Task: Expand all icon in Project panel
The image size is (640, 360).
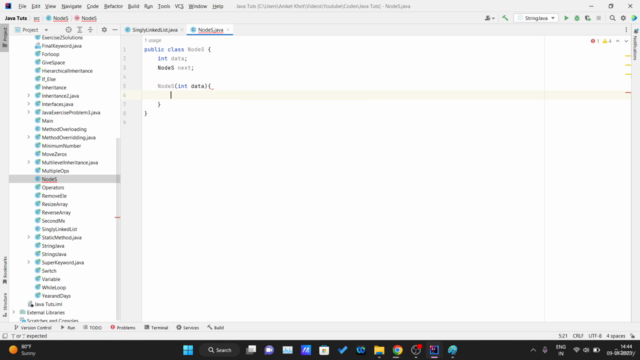Action: (80, 30)
